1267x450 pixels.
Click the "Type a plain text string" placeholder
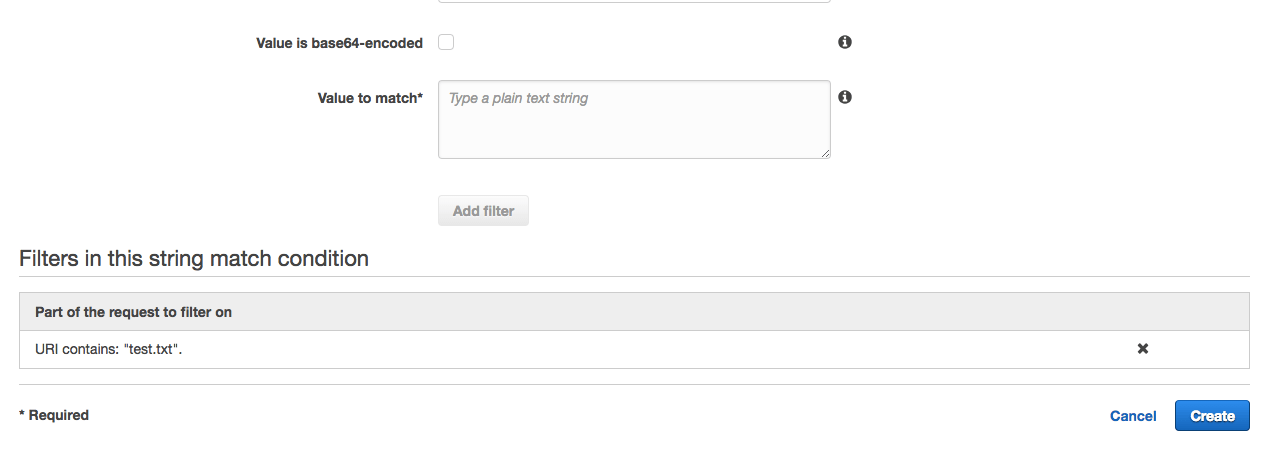pos(519,98)
